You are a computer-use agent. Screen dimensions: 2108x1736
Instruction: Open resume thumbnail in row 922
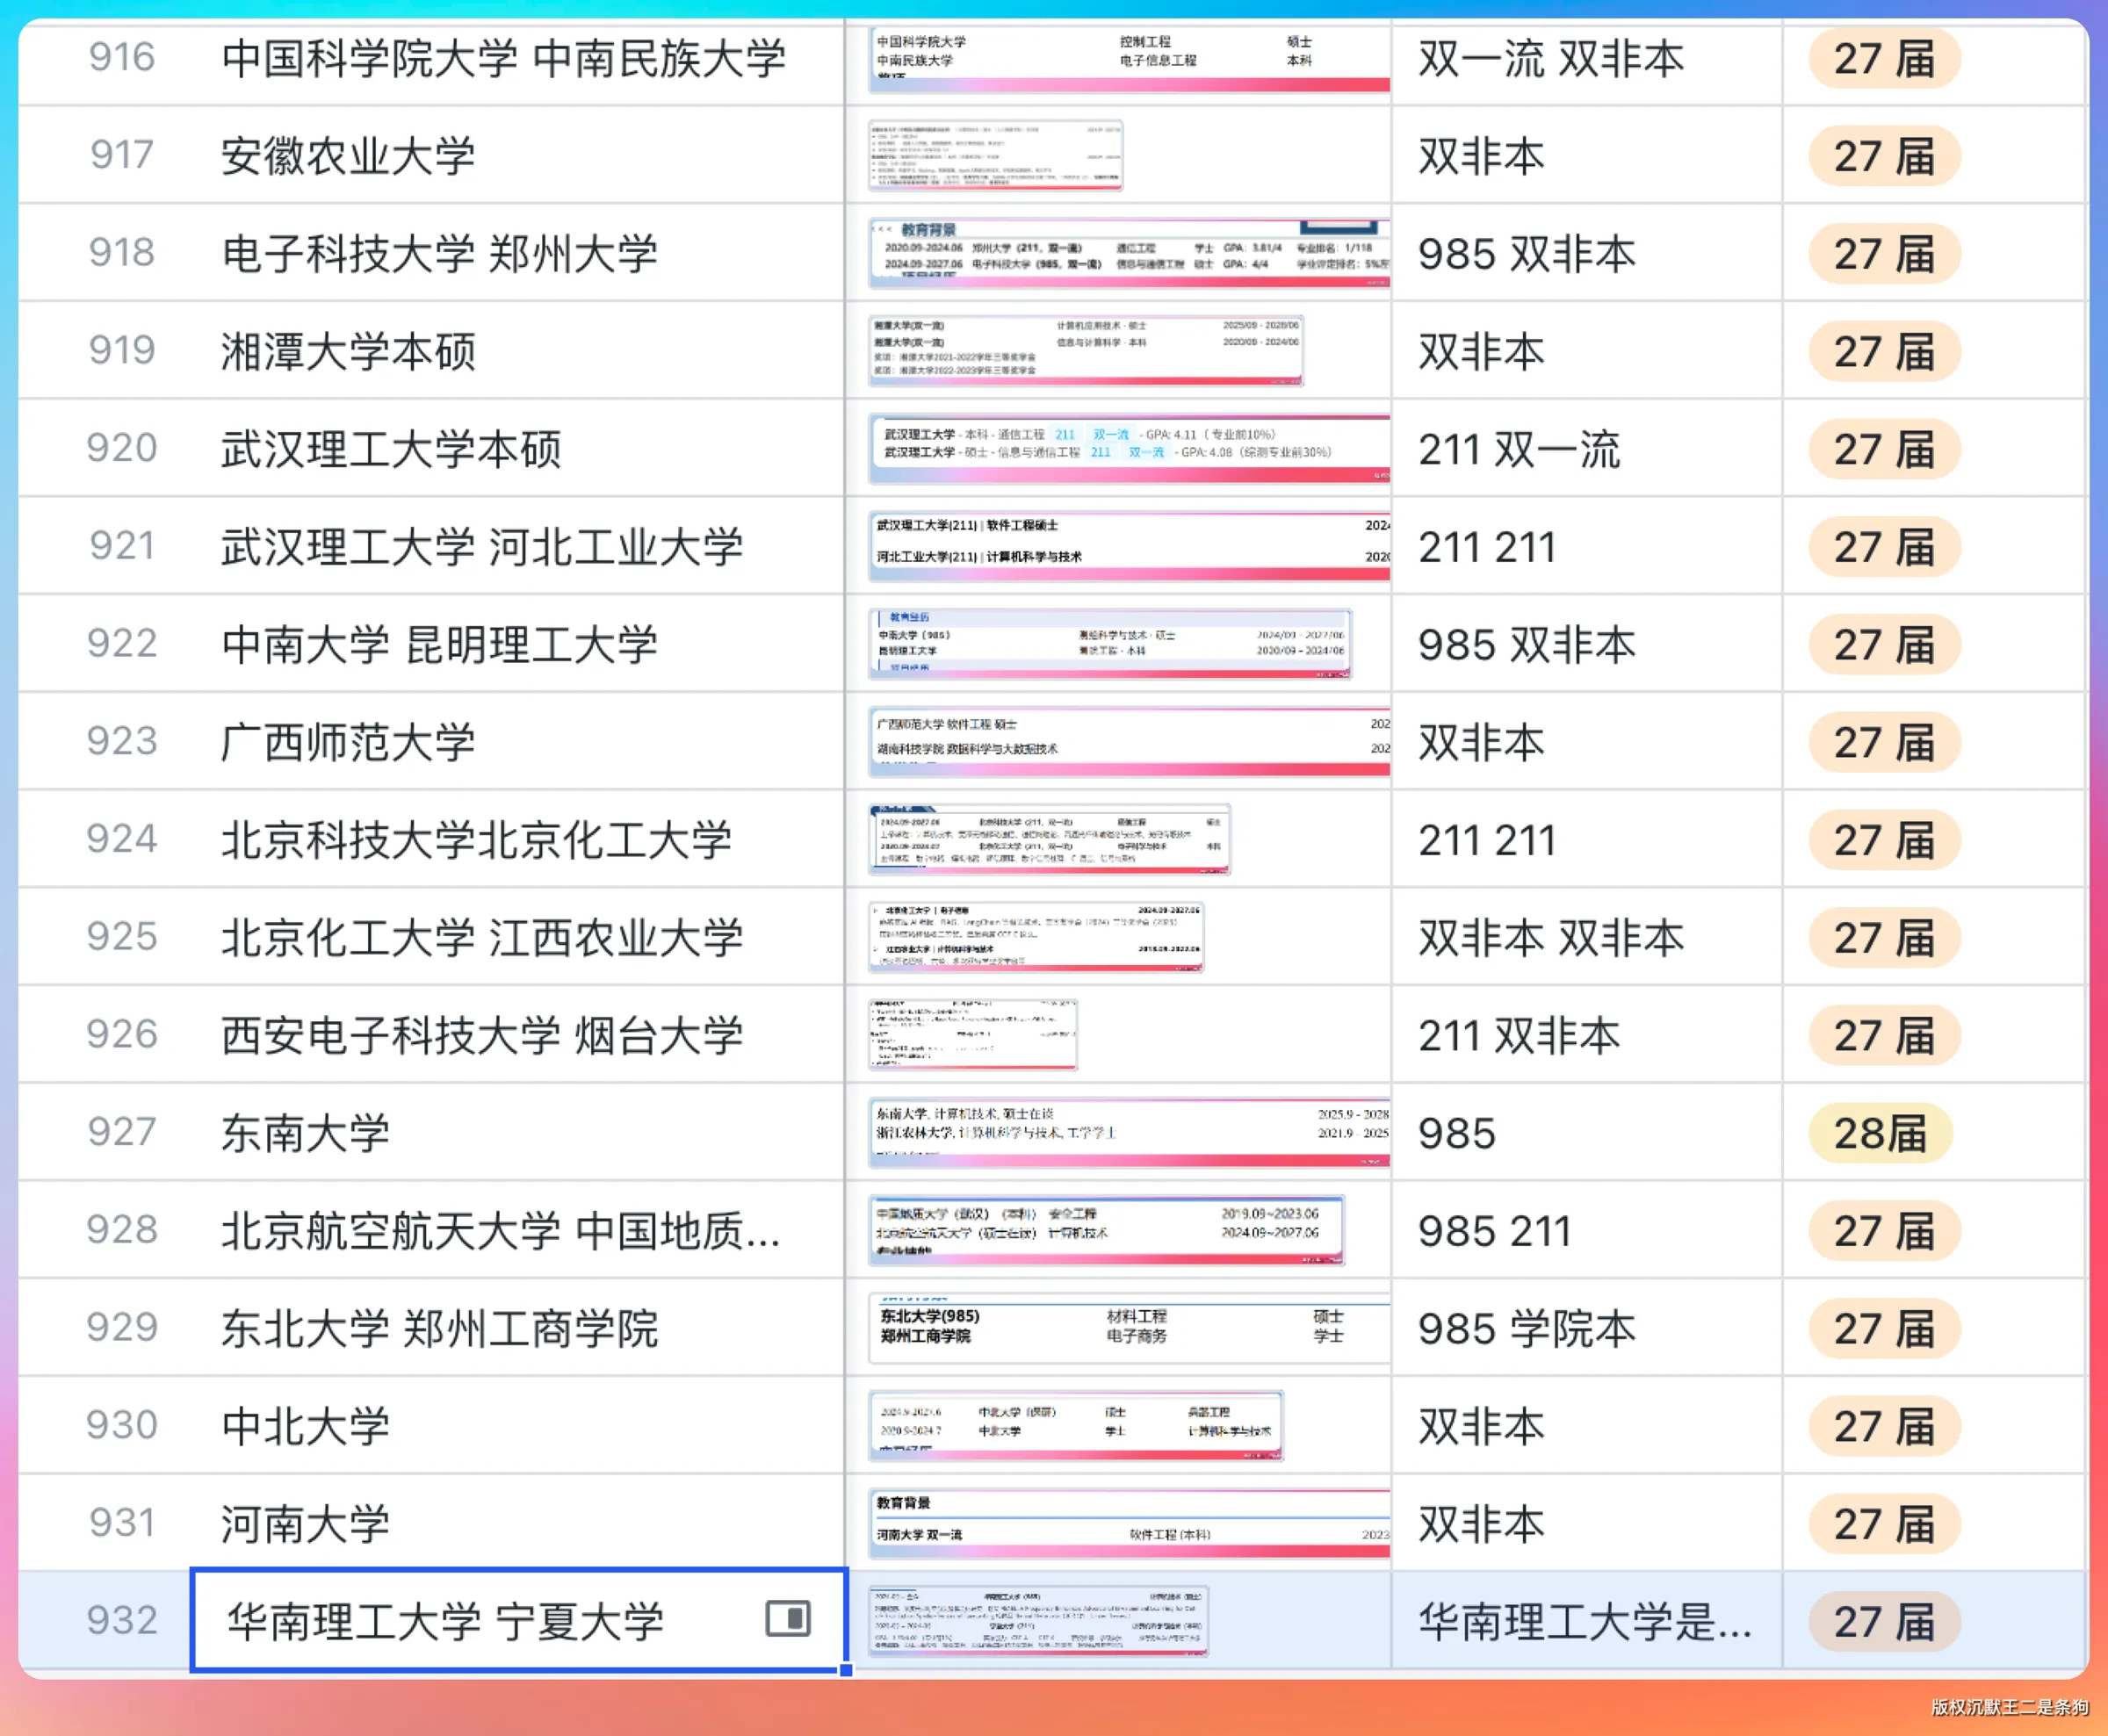click(1110, 644)
